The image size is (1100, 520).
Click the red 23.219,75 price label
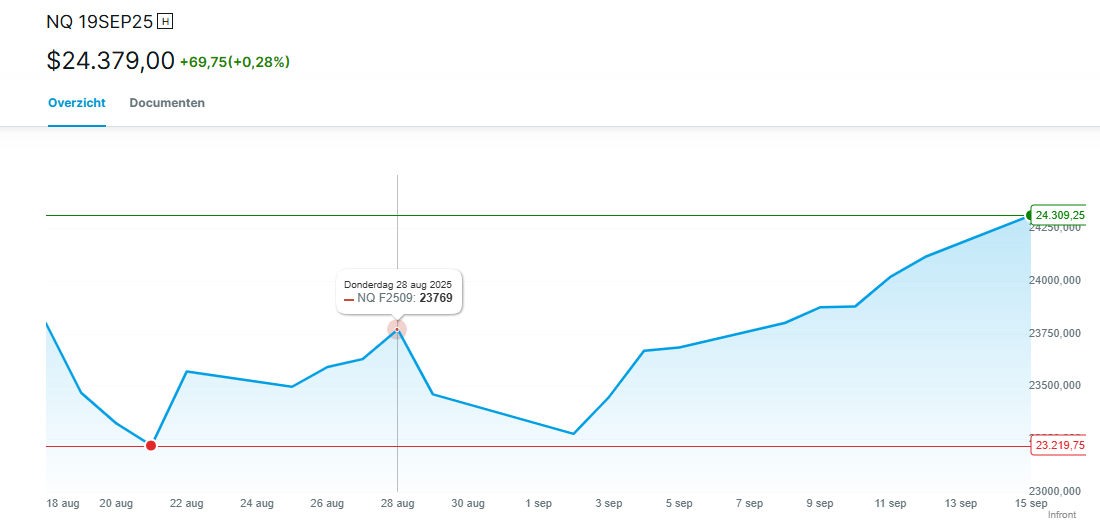[x=1060, y=446]
